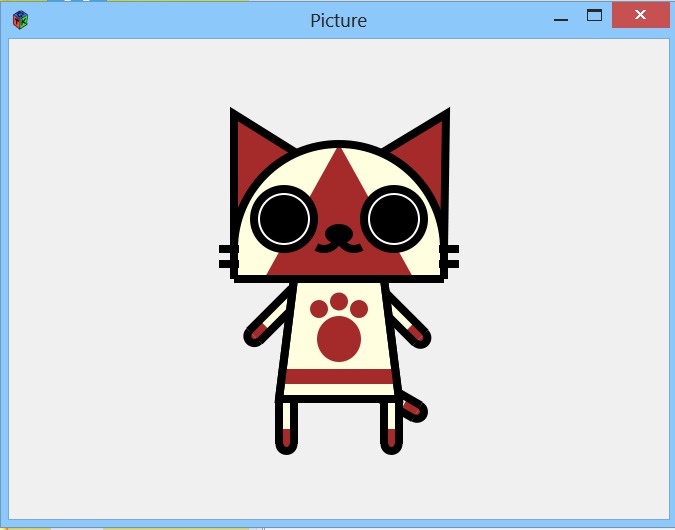The height and width of the screenshot is (530, 675).
Task: Click the red tip of the cat's left hand
Action: 257,333
